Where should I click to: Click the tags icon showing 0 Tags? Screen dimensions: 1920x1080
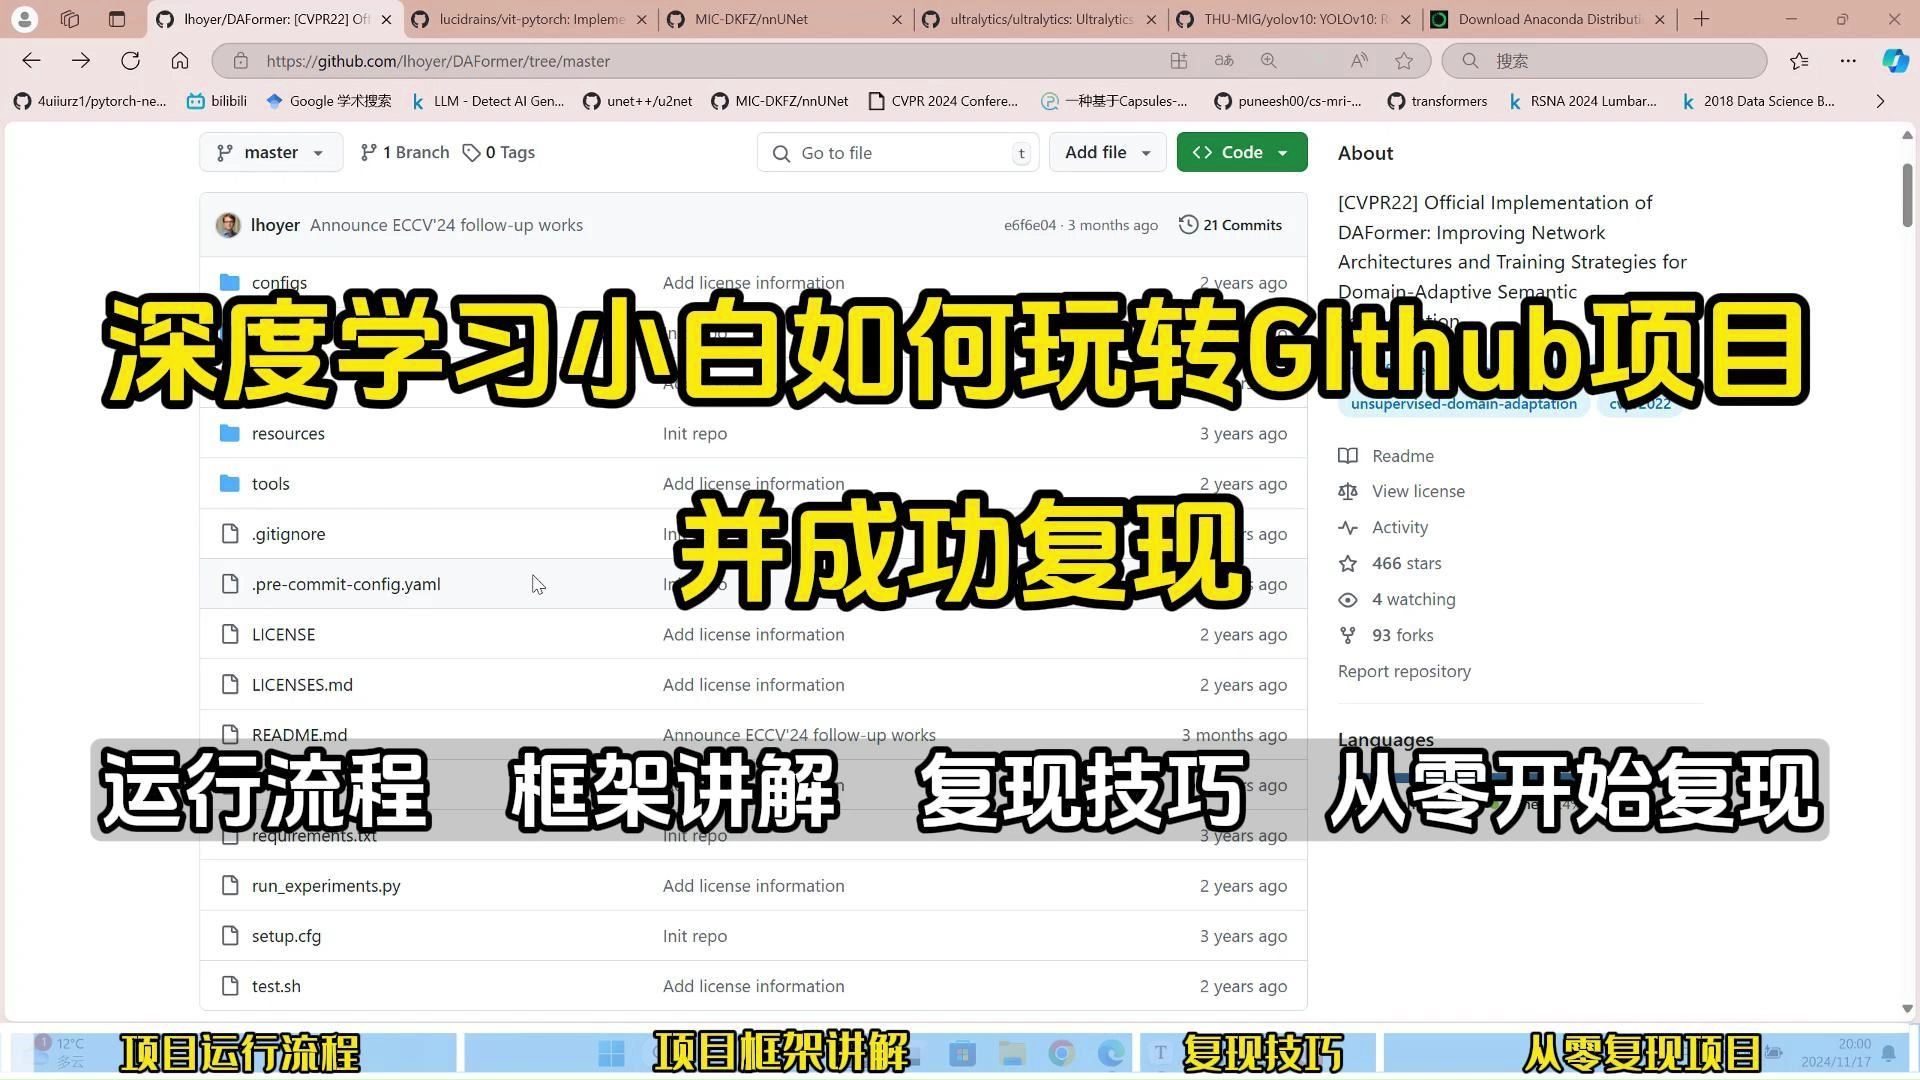pos(471,153)
